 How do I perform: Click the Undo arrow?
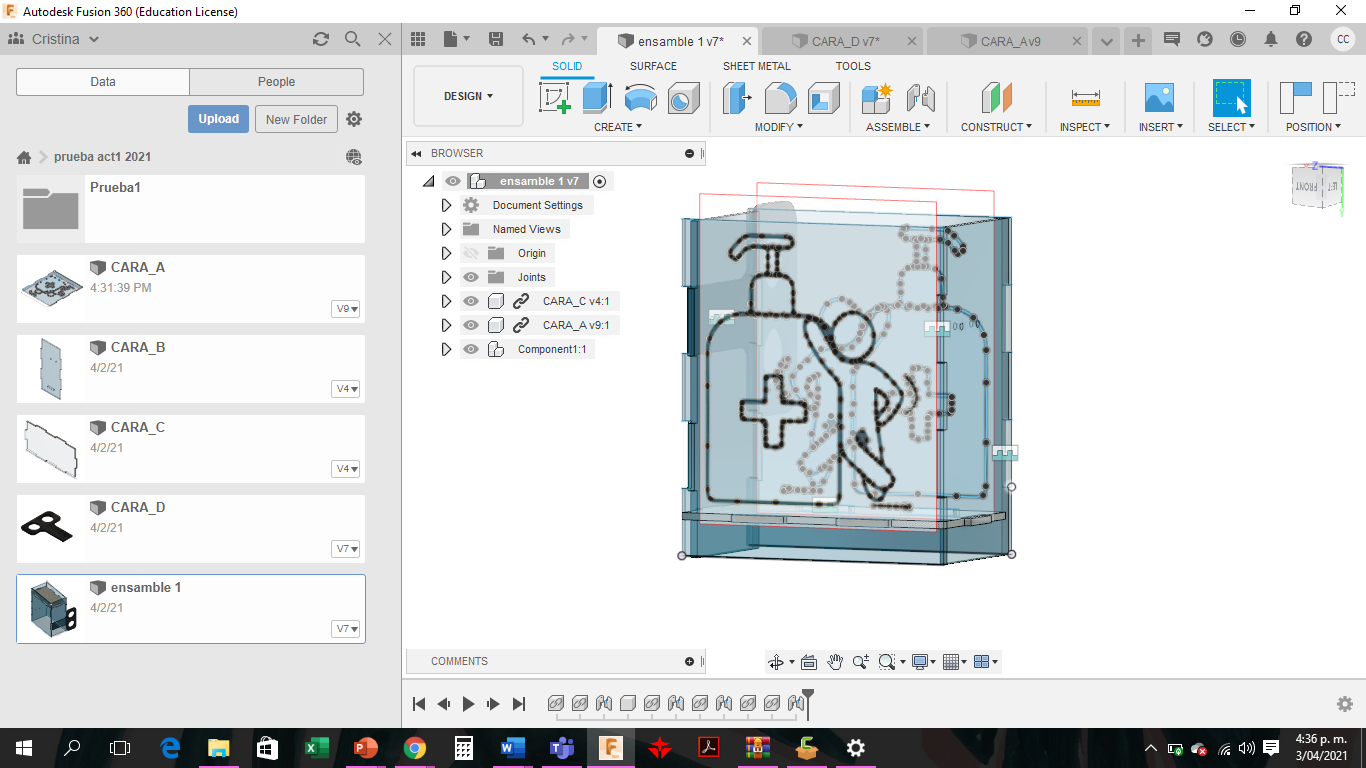point(529,39)
